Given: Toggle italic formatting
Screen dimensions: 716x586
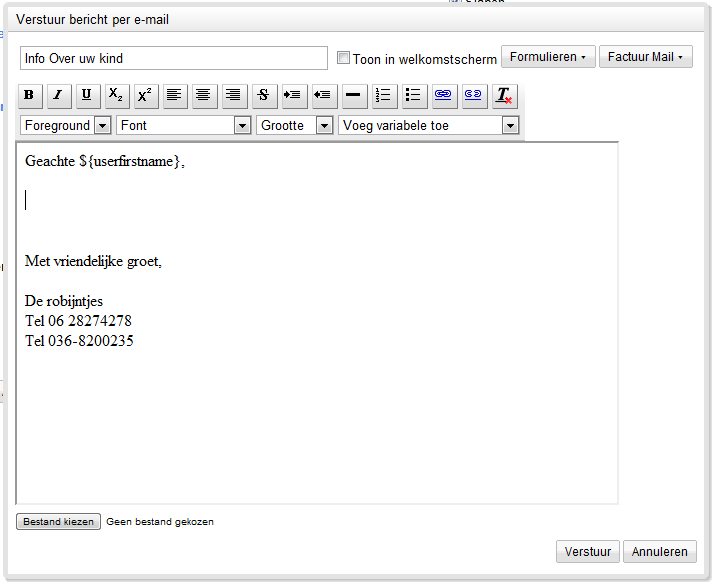Looking at the screenshot, I should pyautogui.click(x=57, y=96).
